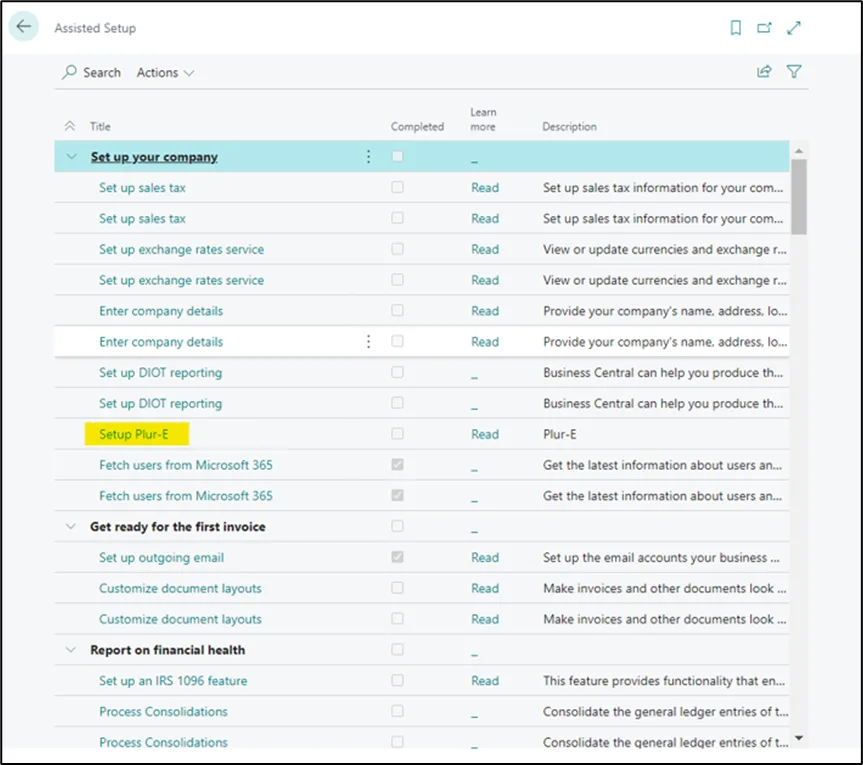Click Read link for Setup Plur-E

coord(485,434)
